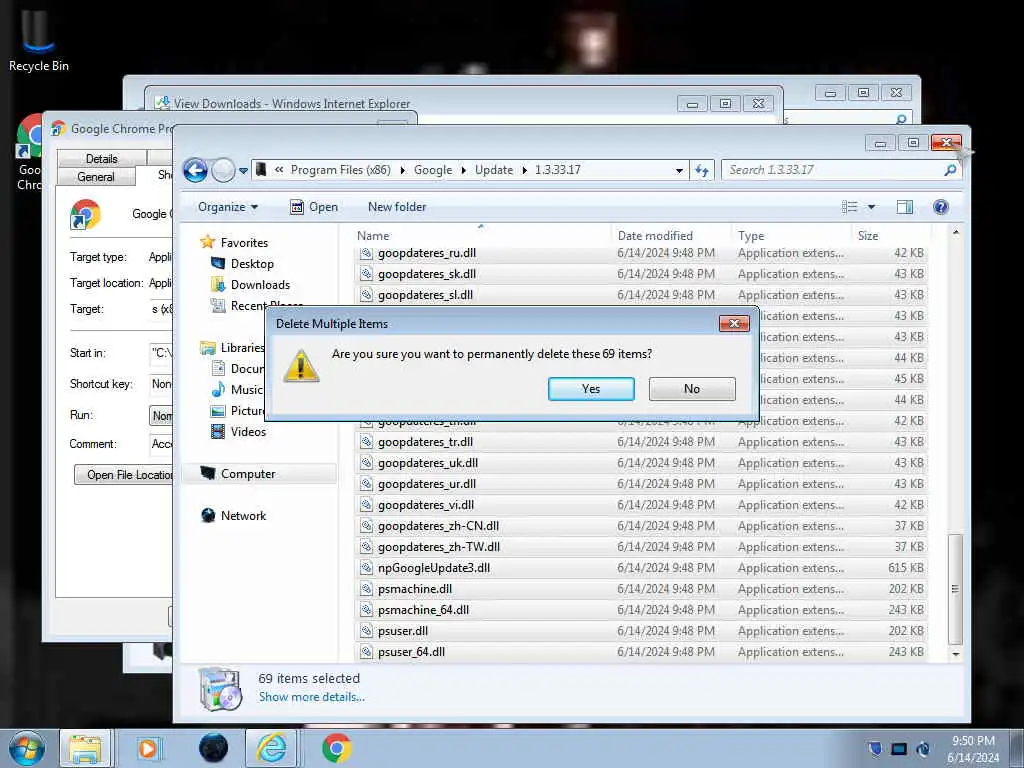Open the Windows Start menu
This screenshot has height=768, width=1024.
[x=26, y=748]
